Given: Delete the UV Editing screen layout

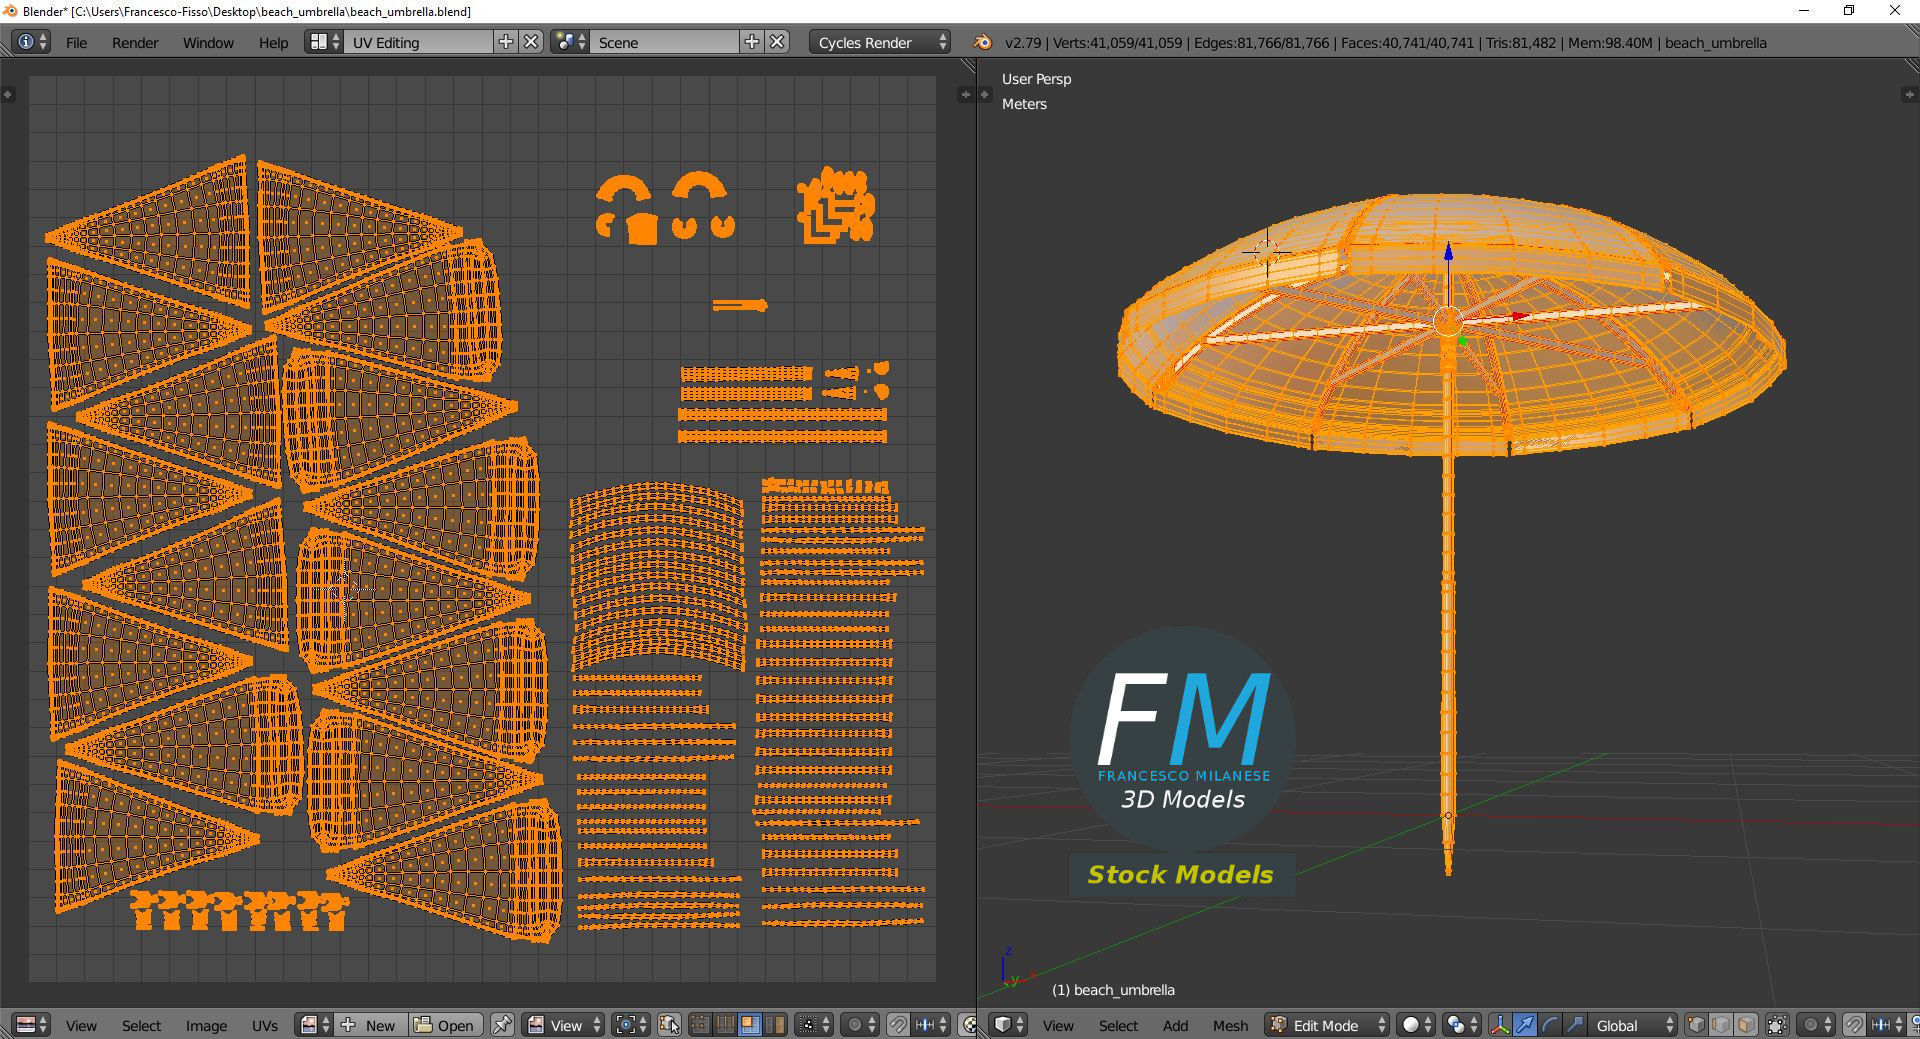Looking at the screenshot, I should coord(532,42).
